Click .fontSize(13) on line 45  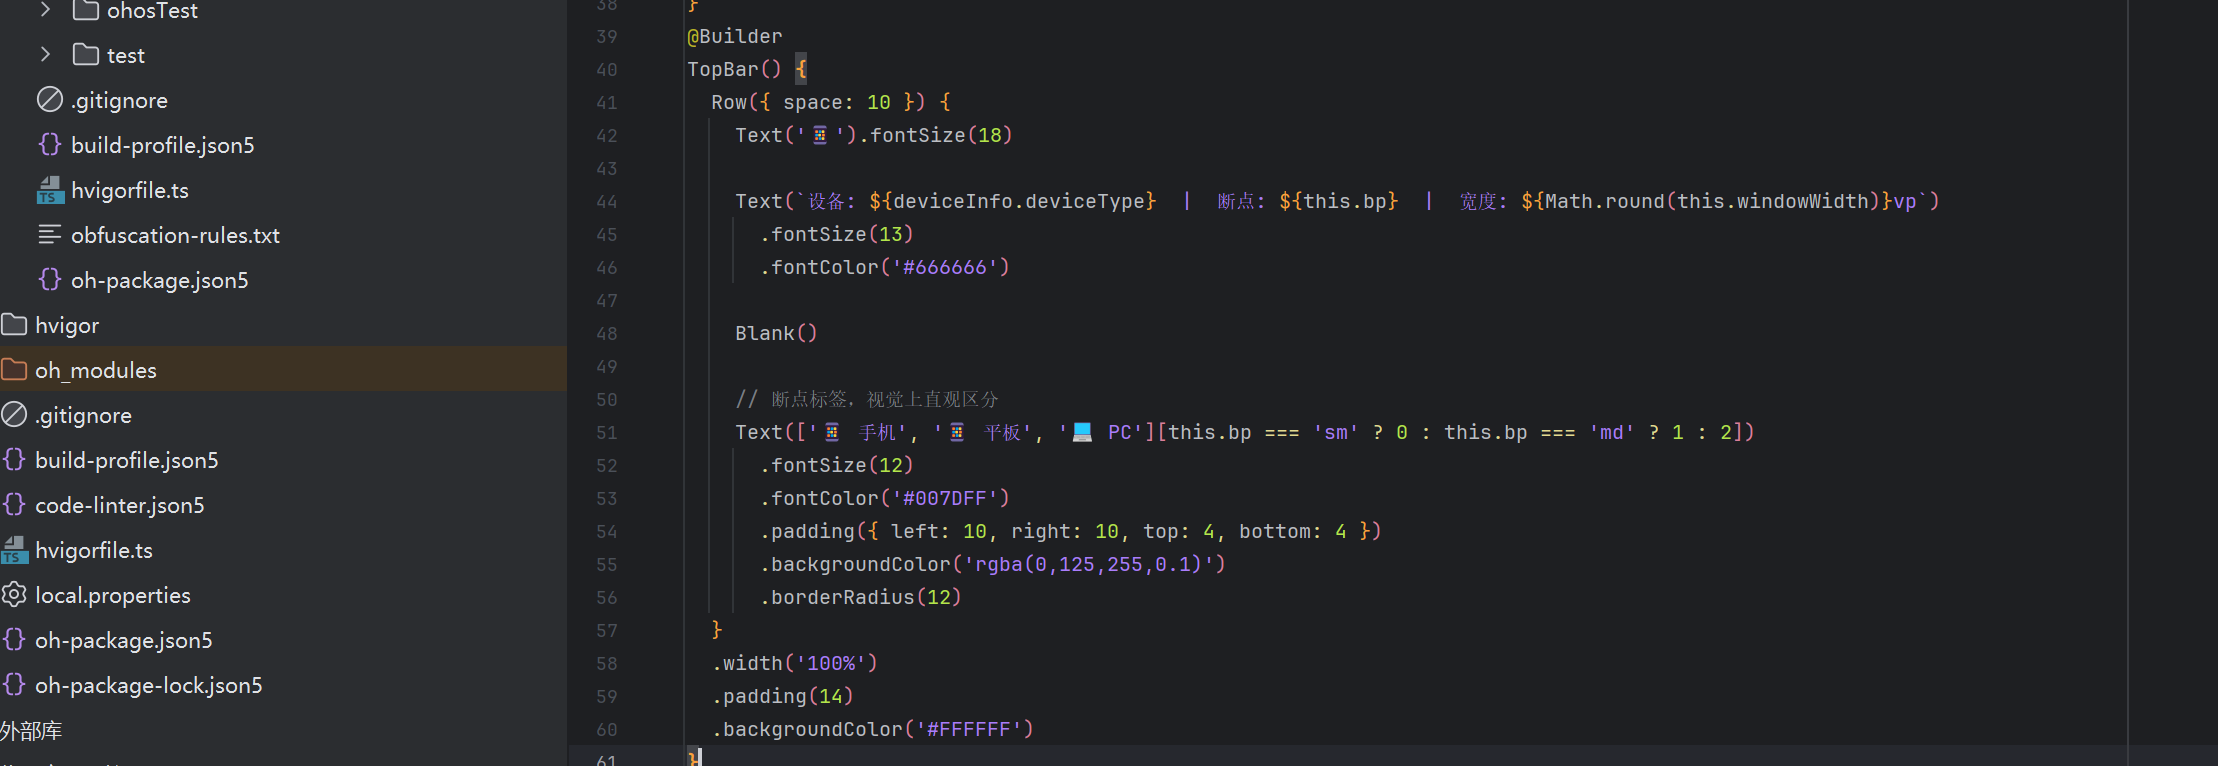837,234
